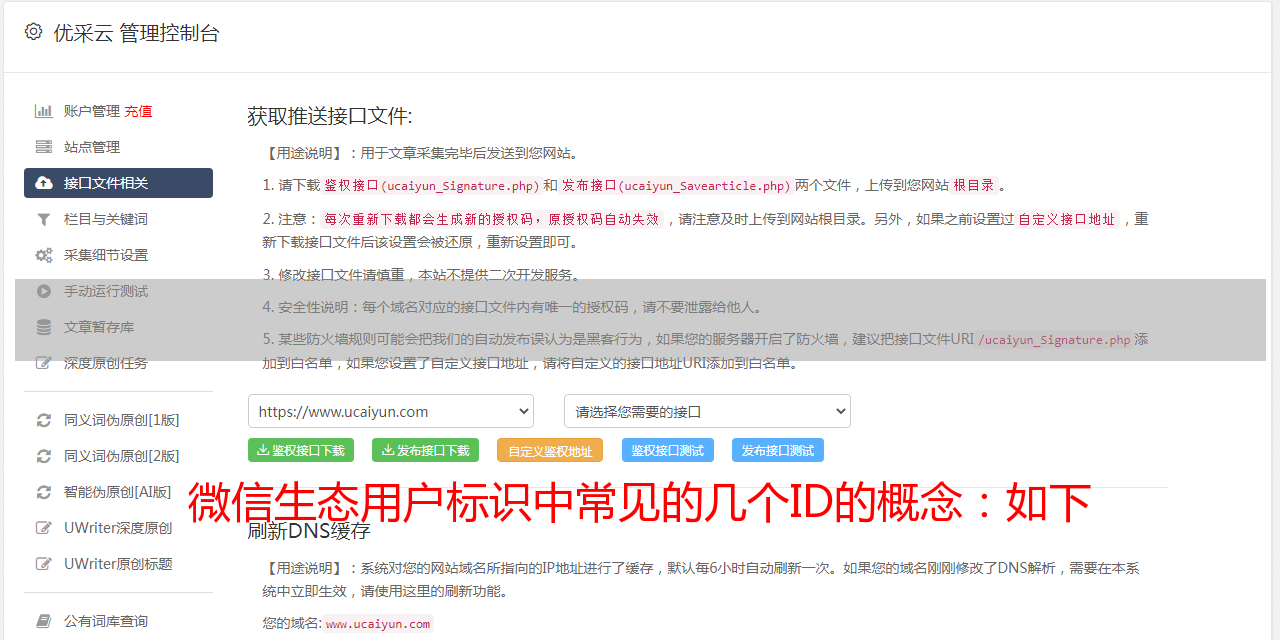Click the database icon beside 文章暂存库

click(44, 327)
